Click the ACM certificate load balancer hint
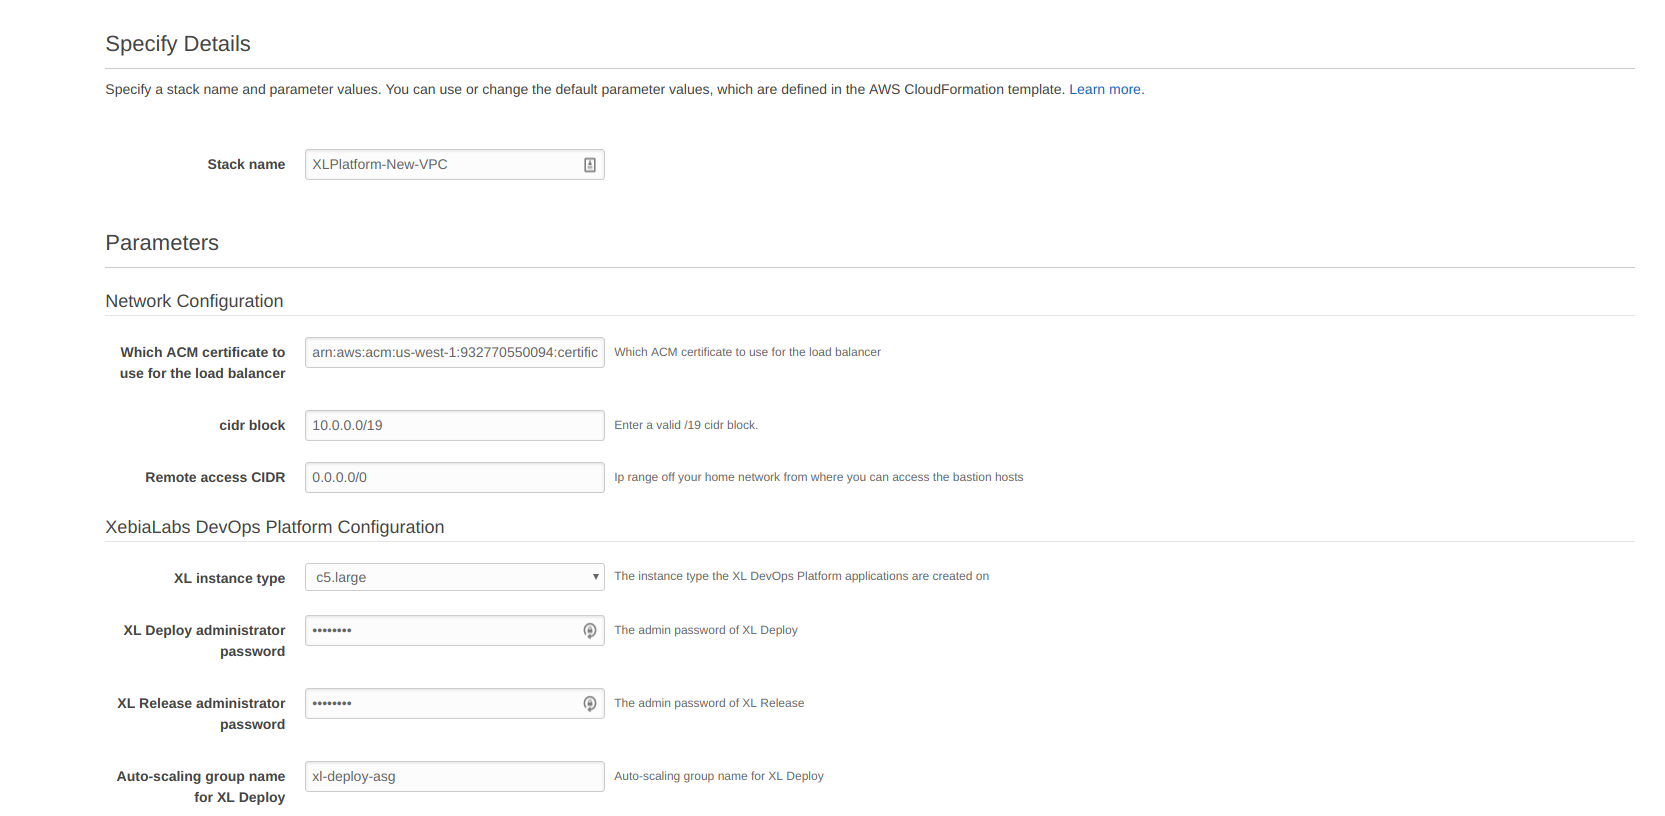The width and height of the screenshot is (1665, 816). (x=747, y=352)
